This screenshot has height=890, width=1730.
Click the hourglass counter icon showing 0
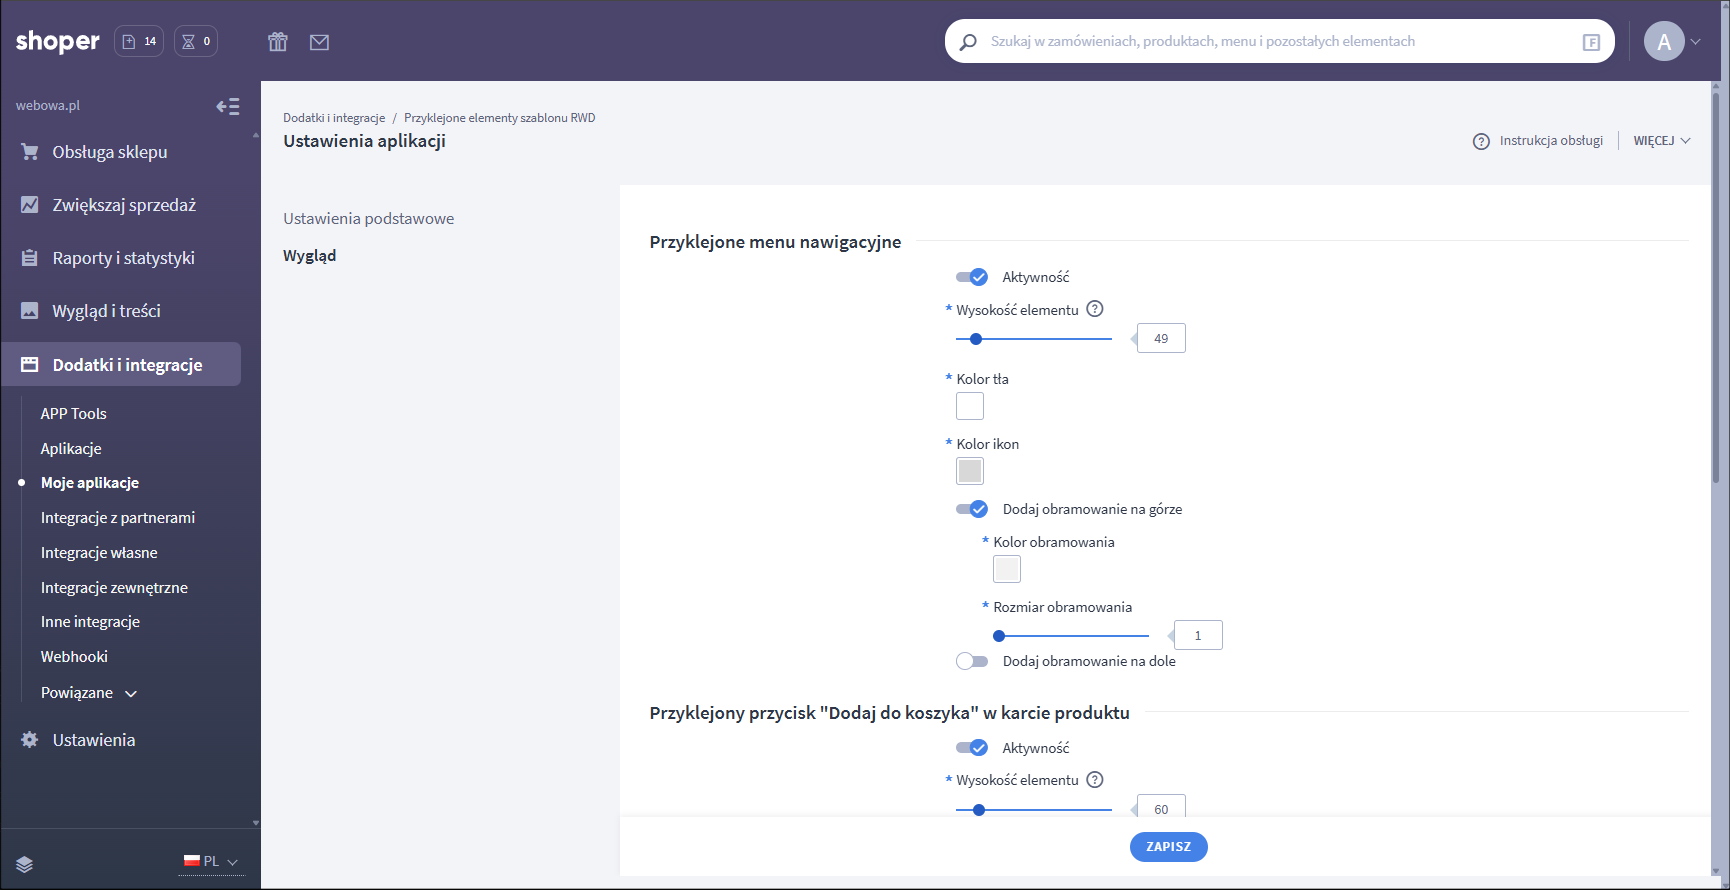(196, 41)
